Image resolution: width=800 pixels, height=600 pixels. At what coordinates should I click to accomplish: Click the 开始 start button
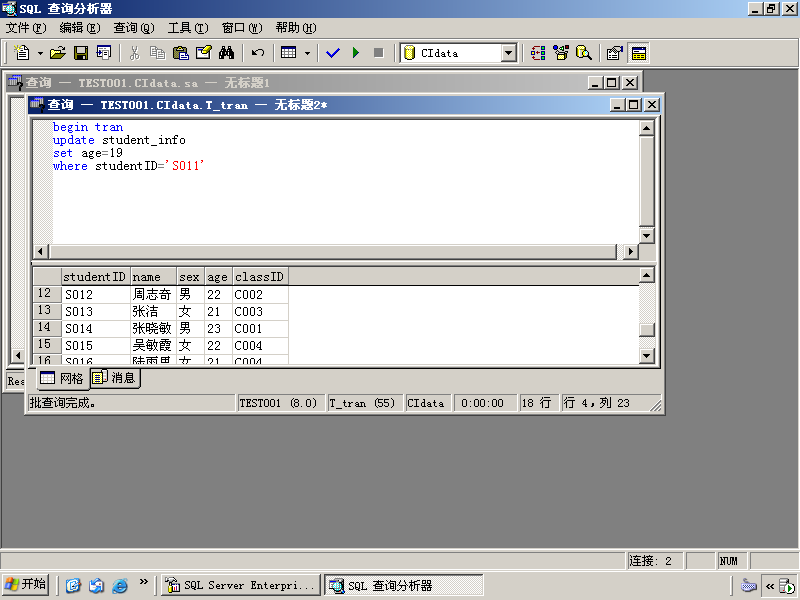(26, 585)
